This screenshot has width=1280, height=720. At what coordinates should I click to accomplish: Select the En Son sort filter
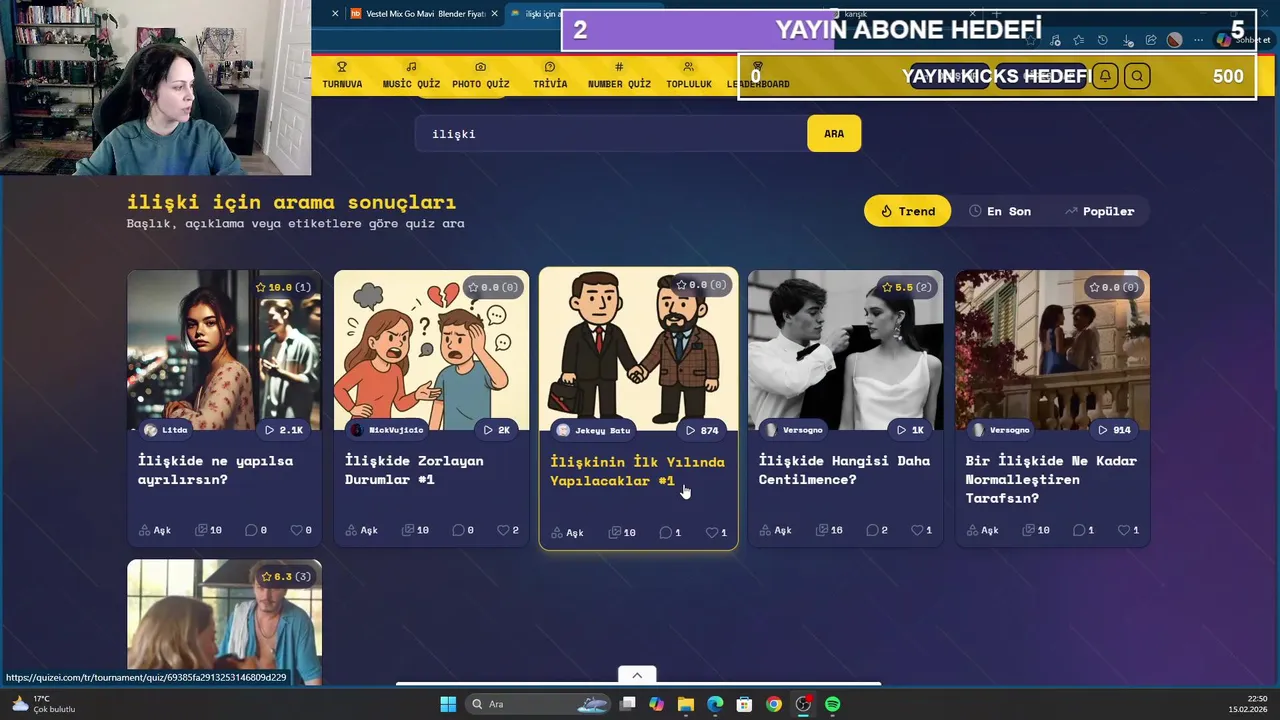pyautogui.click(x=1000, y=211)
